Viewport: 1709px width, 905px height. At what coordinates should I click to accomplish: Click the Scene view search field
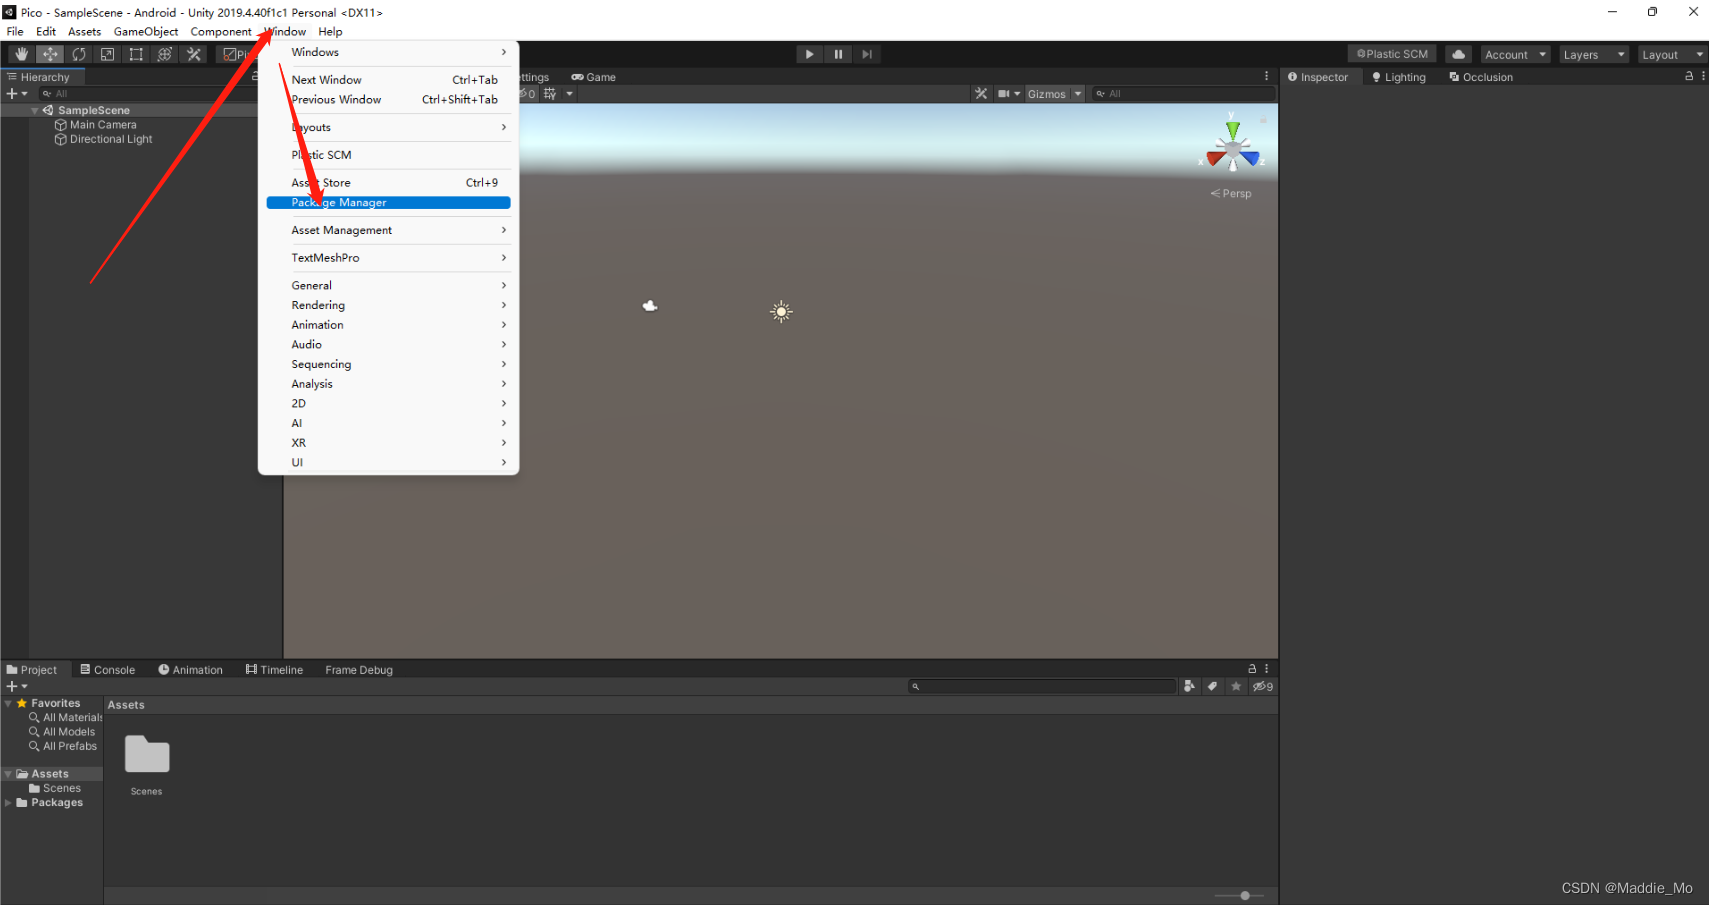1184,94
